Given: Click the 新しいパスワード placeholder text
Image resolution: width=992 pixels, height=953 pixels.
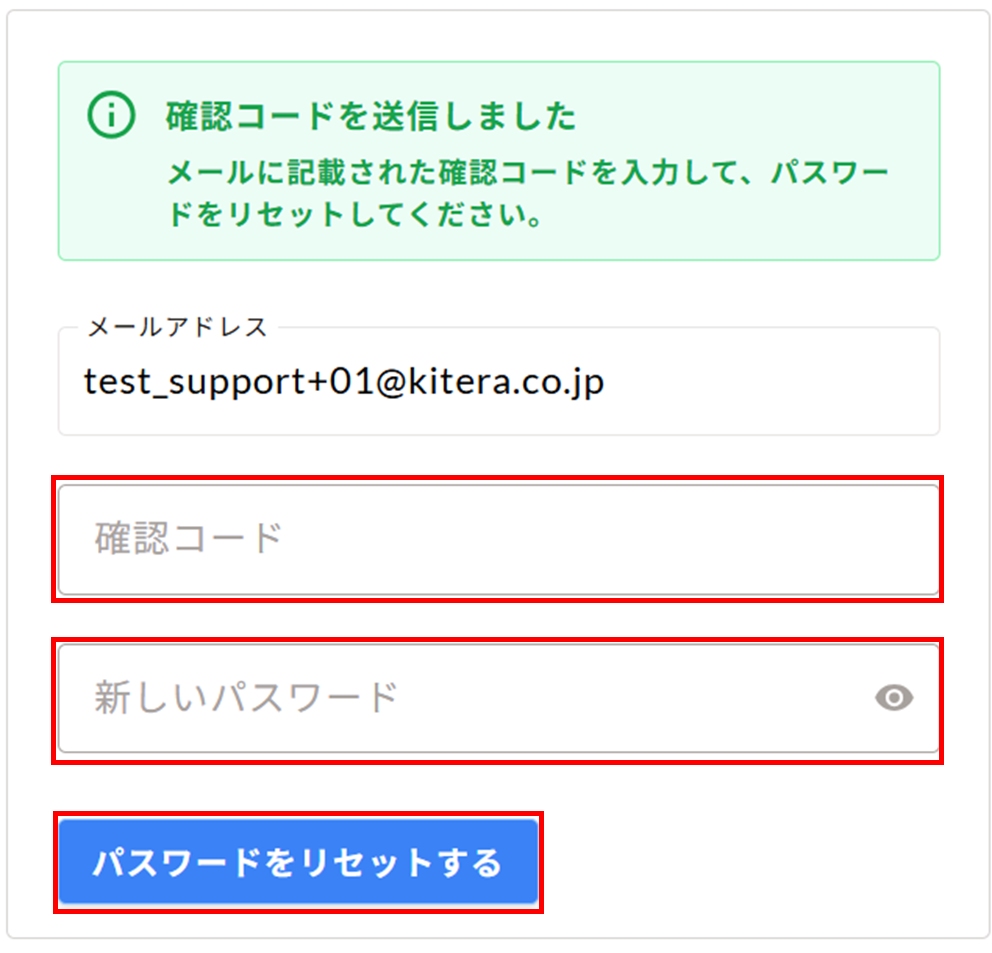Looking at the screenshot, I should pyautogui.click(x=246, y=697).
